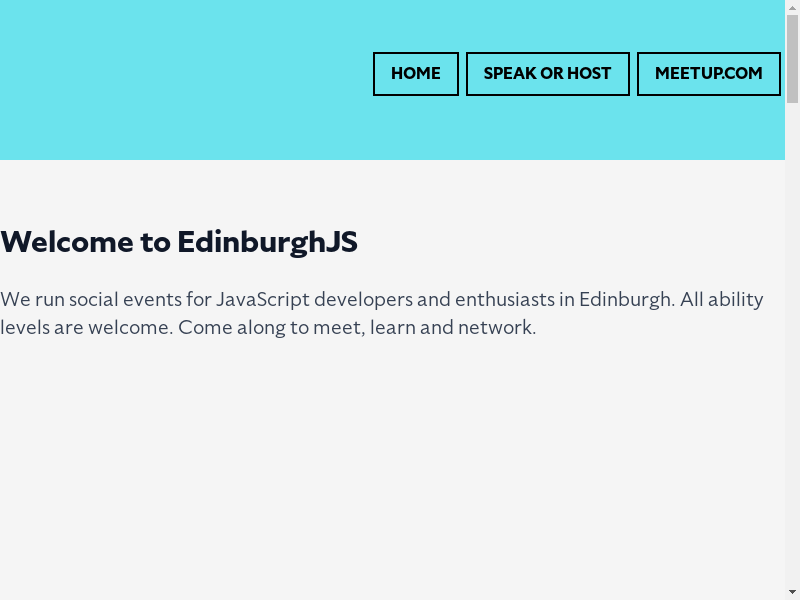Click the word "Welcome" in the page heading

click(x=68, y=242)
